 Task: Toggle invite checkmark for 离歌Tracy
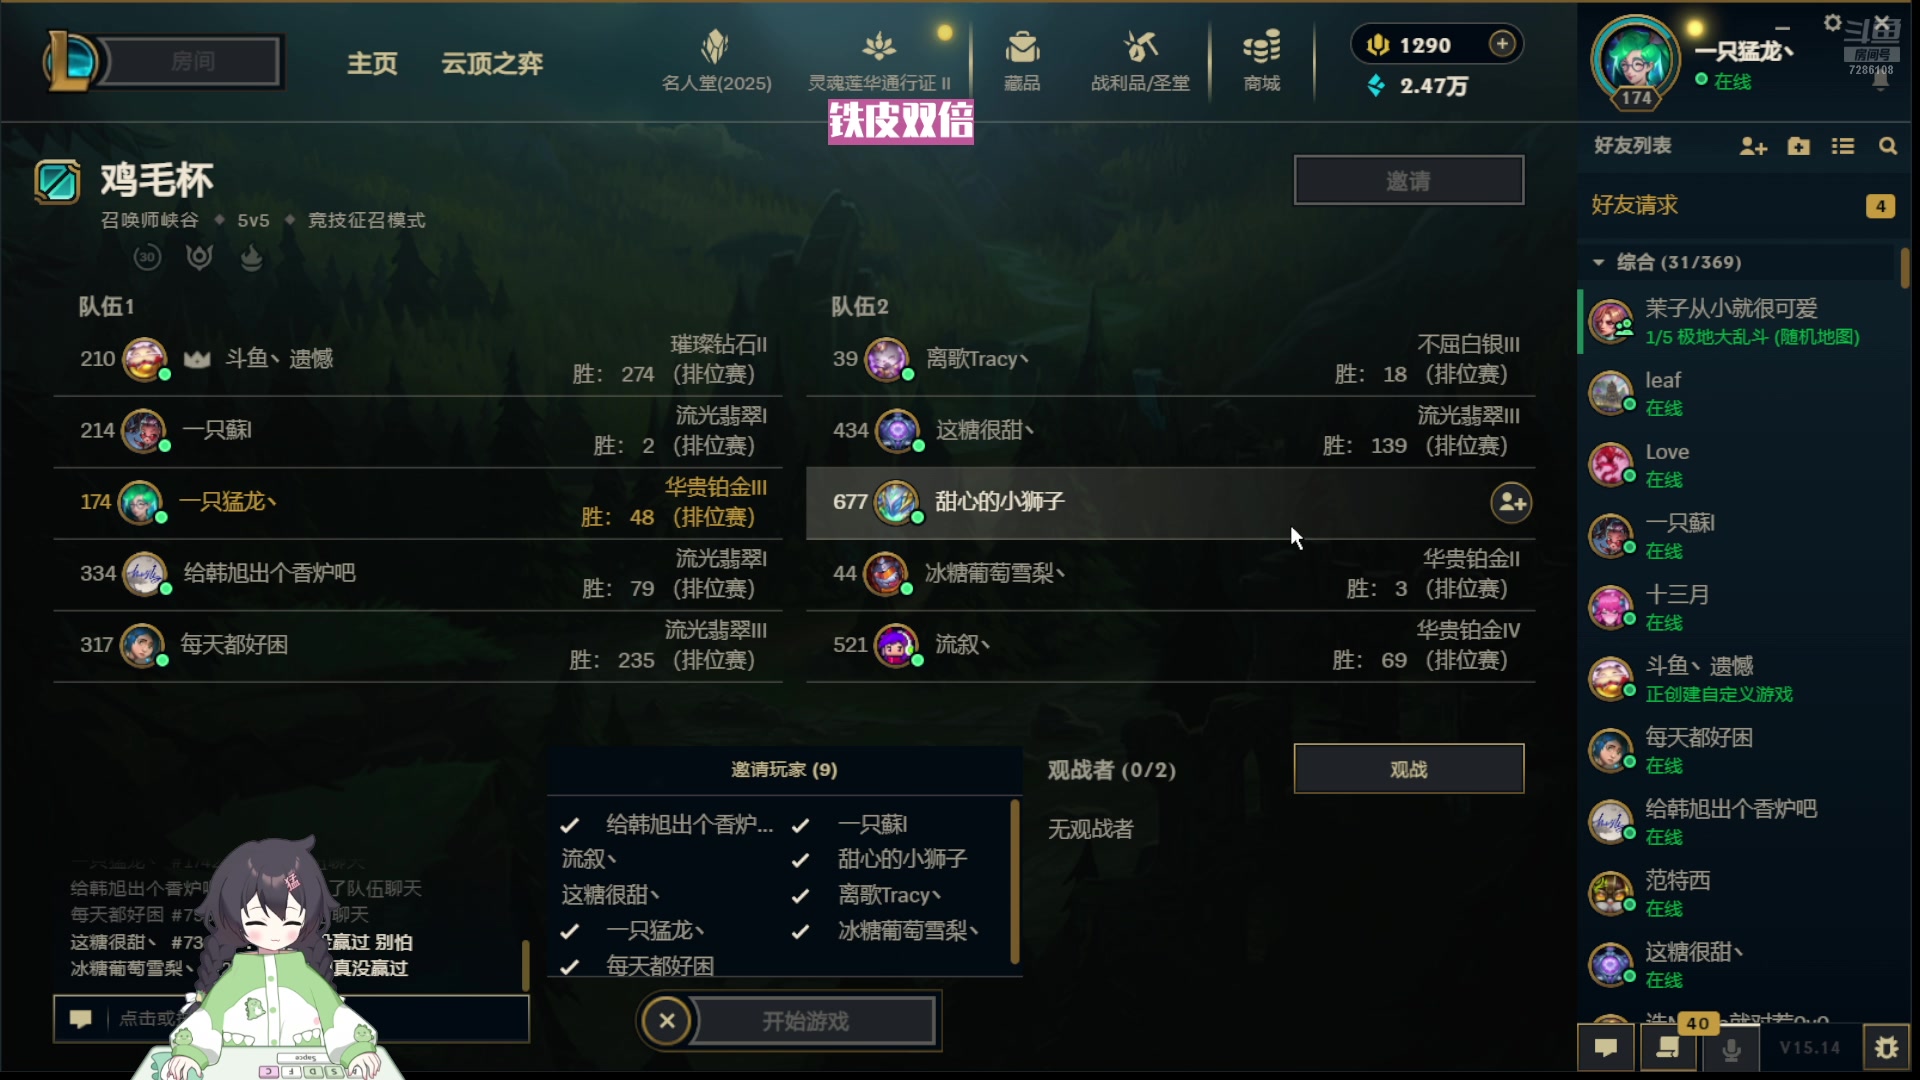pos(800,896)
